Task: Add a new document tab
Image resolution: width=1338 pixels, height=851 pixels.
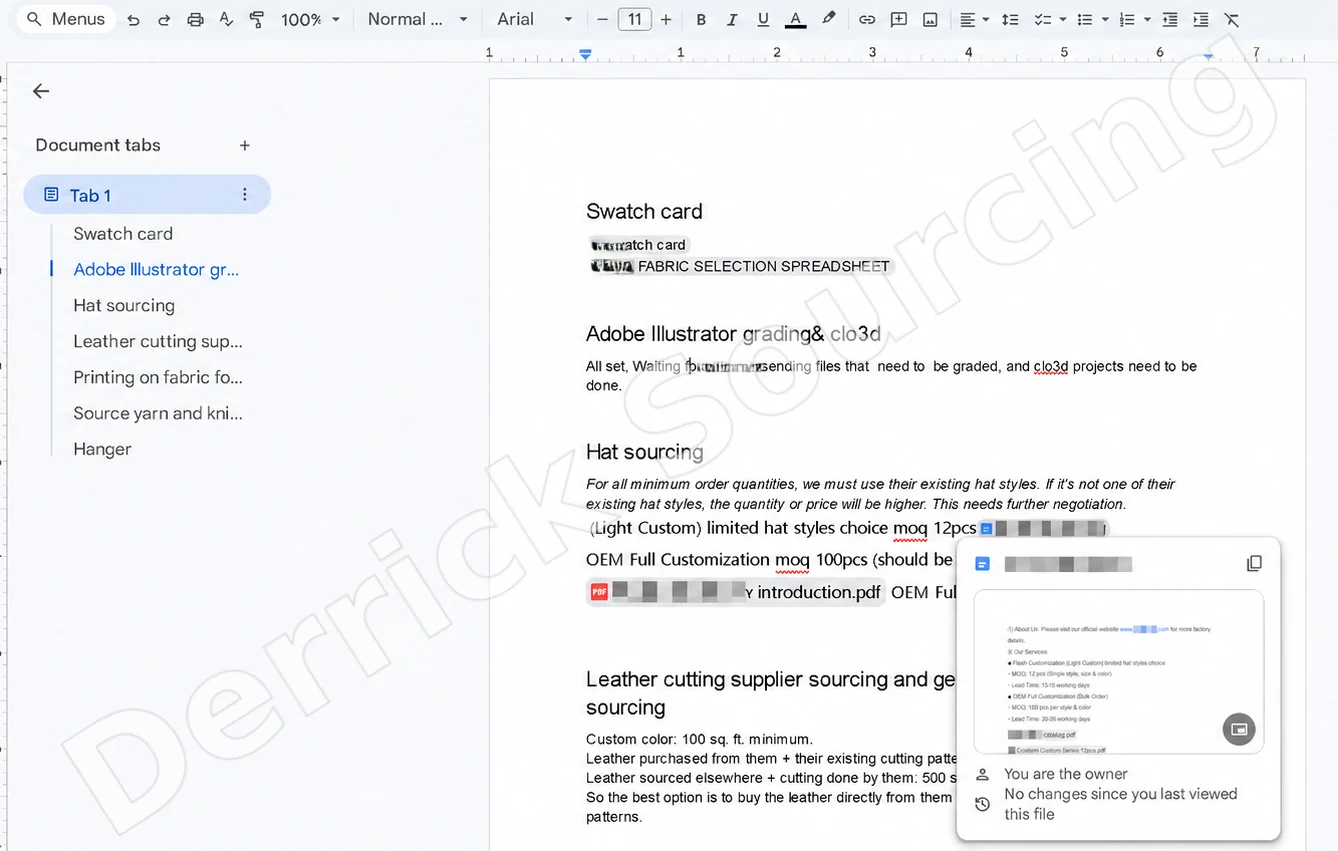Action: click(245, 146)
